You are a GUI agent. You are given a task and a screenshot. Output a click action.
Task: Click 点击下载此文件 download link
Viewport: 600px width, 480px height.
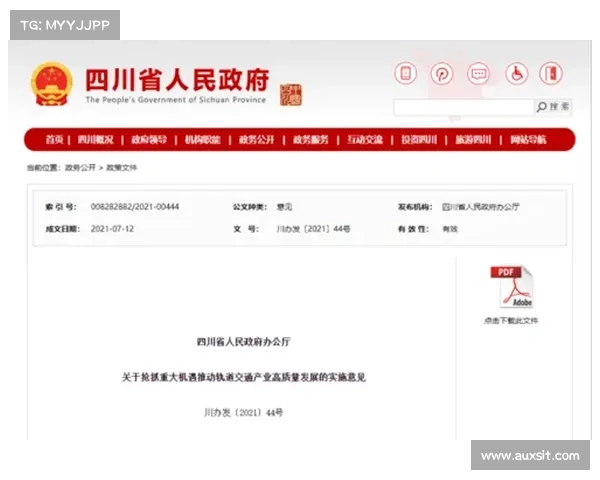511,320
